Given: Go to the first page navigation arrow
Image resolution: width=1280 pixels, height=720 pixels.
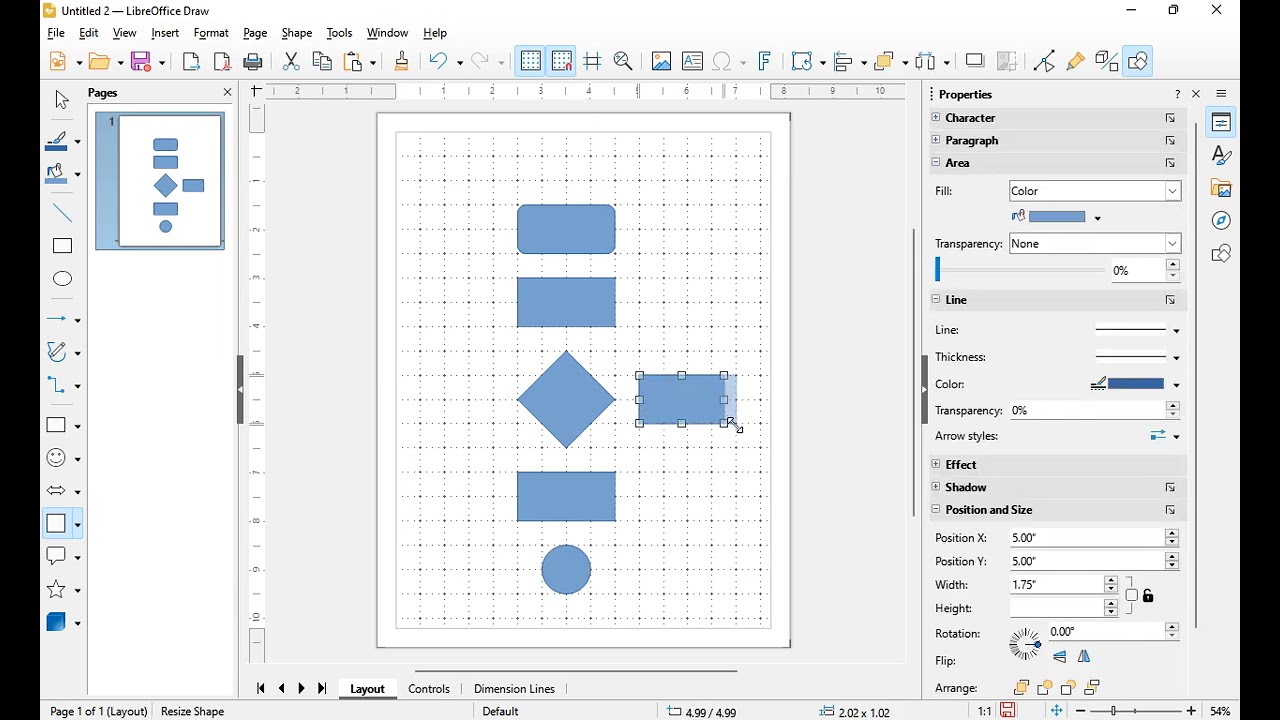Looking at the screenshot, I should pyautogui.click(x=261, y=689).
